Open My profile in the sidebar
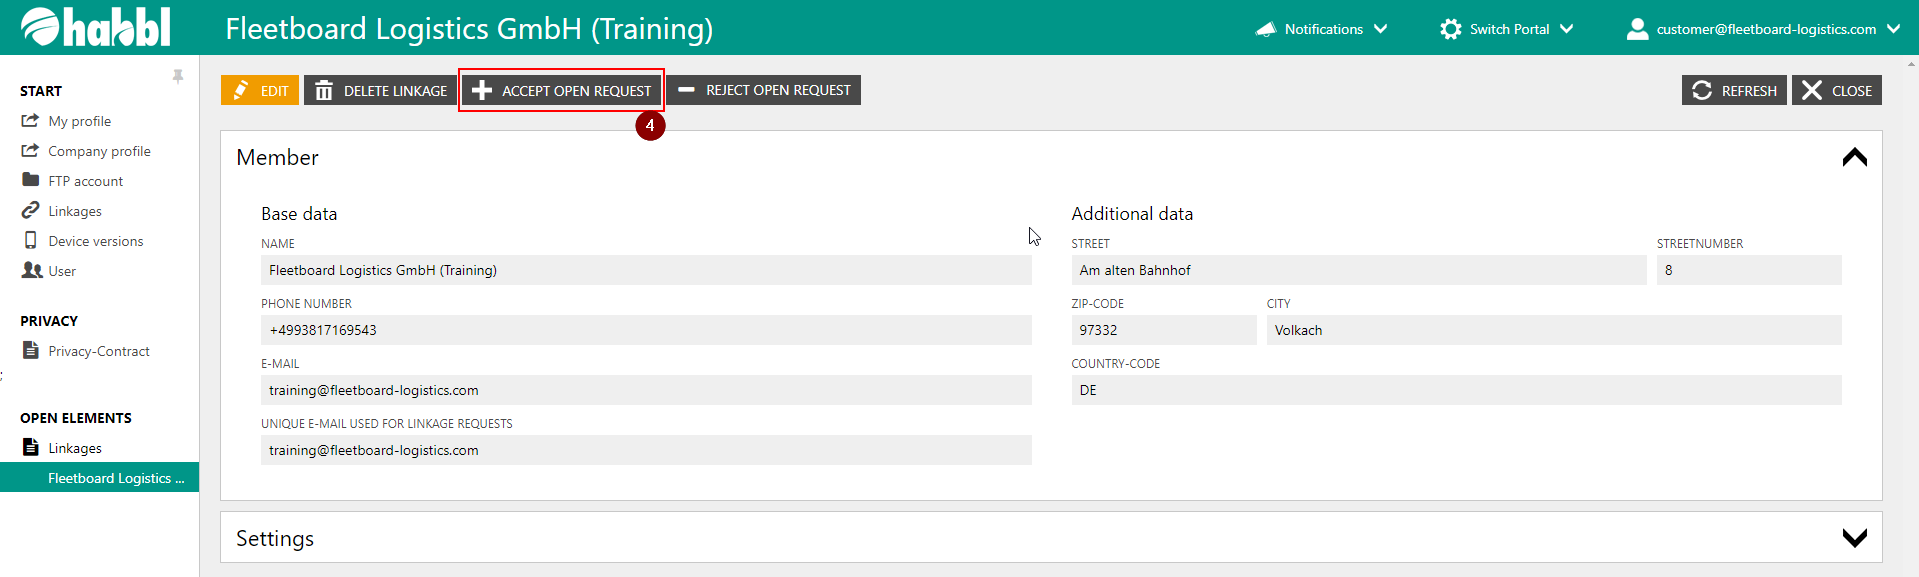This screenshot has height=577, width=1919. point(80,121)
